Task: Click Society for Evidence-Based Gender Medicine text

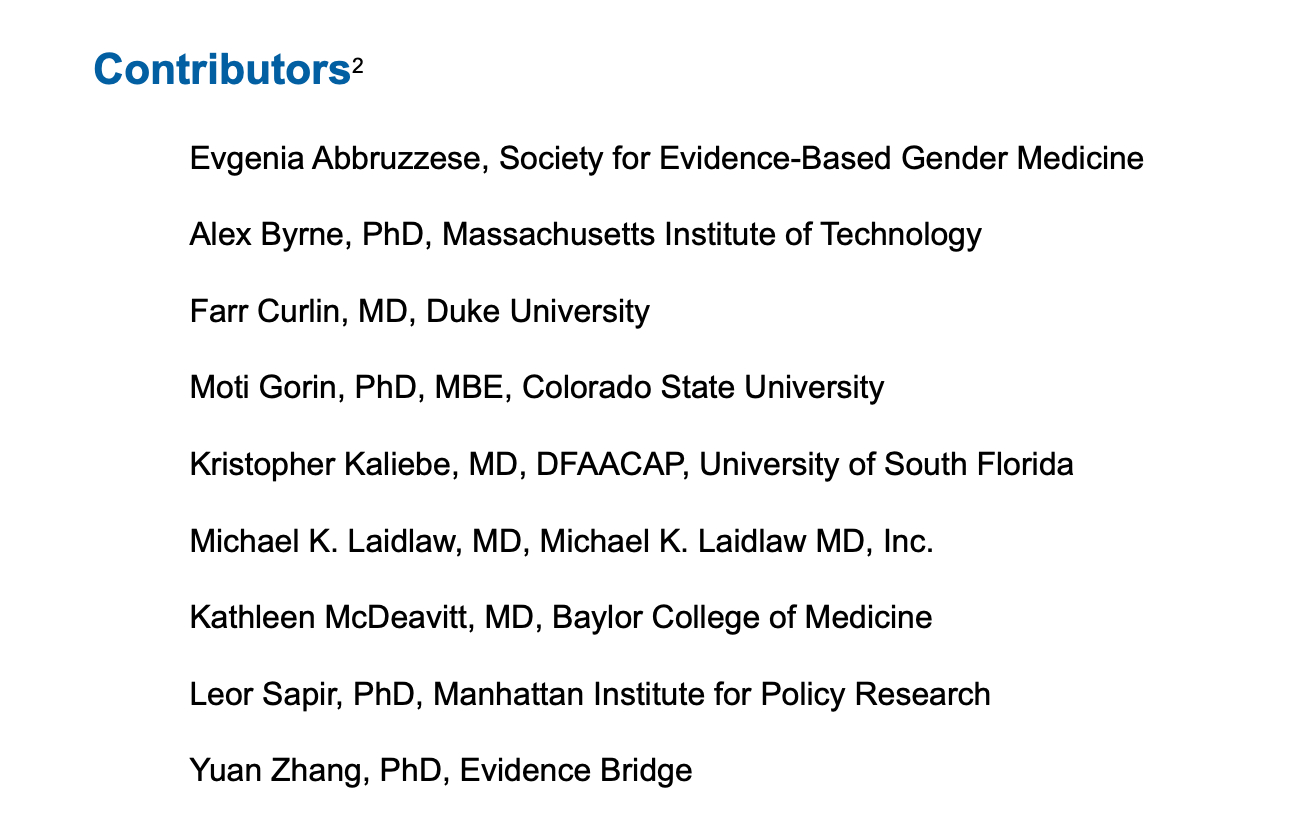Action: (x=821, y=158)
